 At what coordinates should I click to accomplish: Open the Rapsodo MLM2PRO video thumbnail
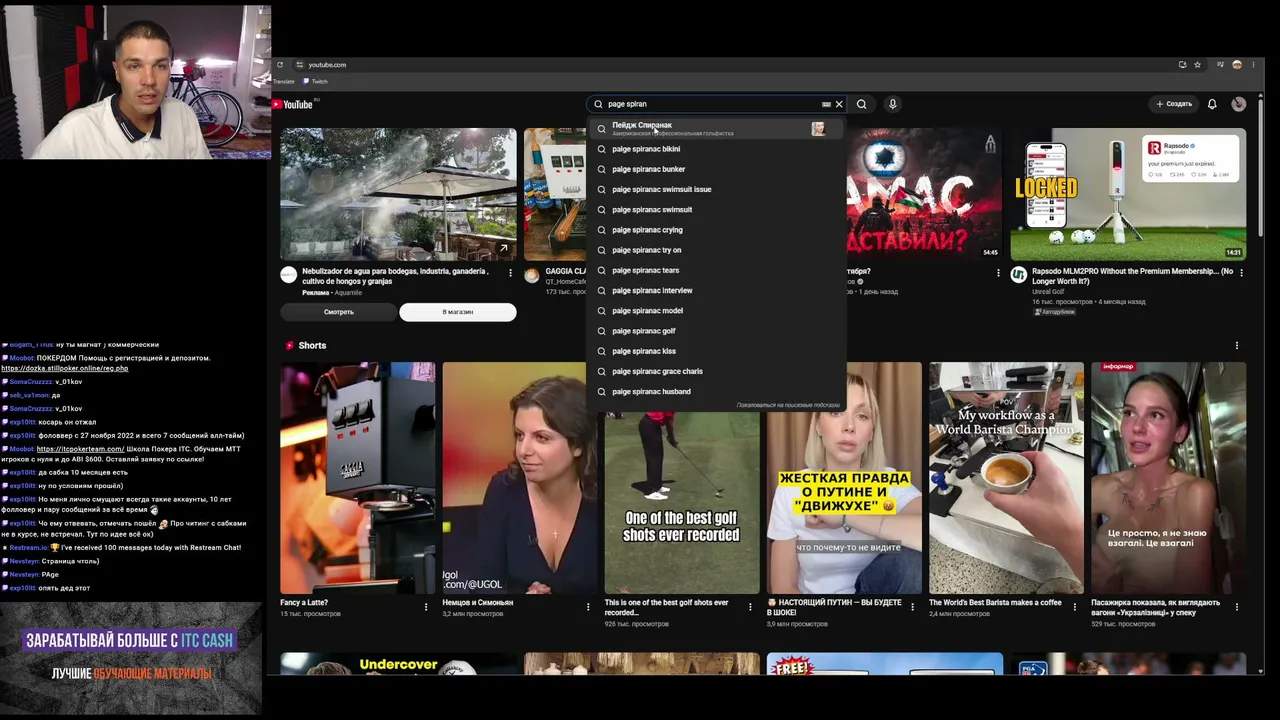tap(1128, 194)
